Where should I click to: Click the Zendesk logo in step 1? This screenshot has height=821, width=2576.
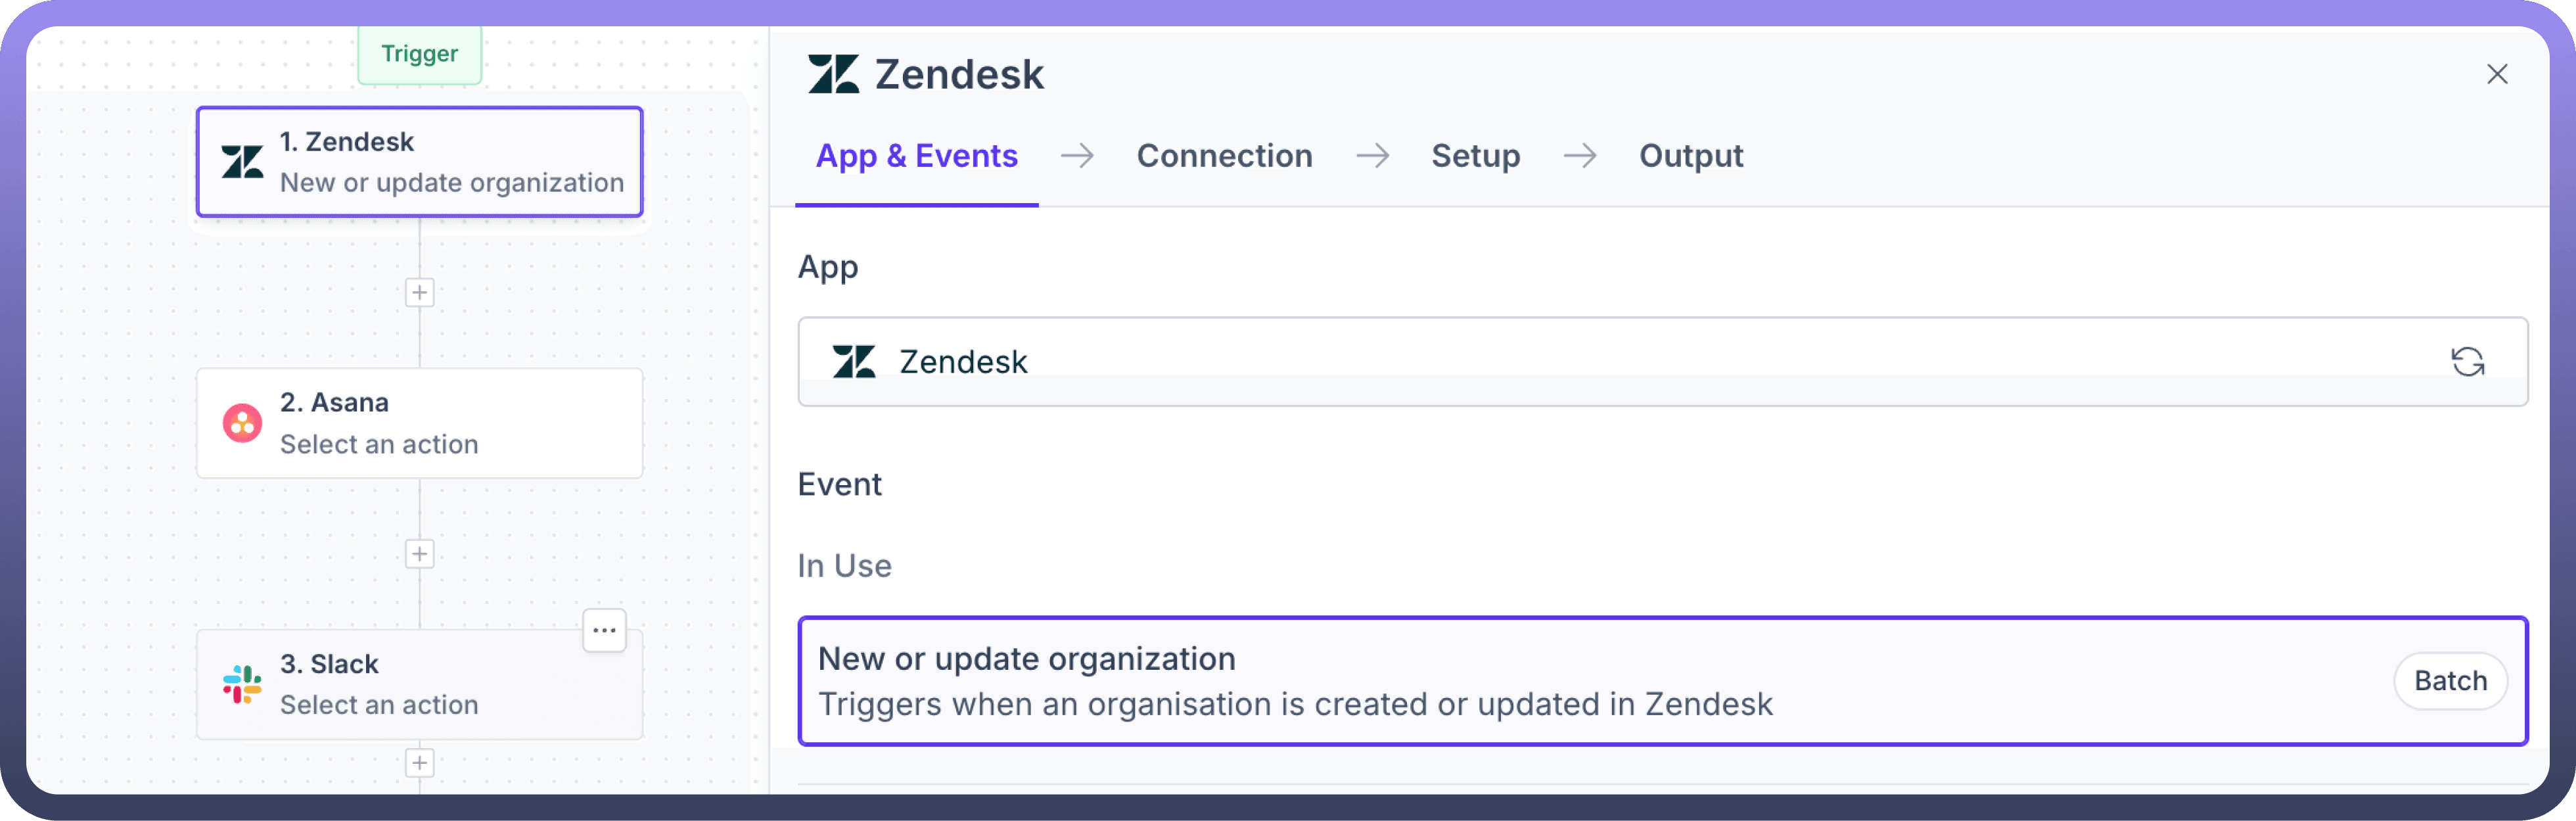(242, 162)
